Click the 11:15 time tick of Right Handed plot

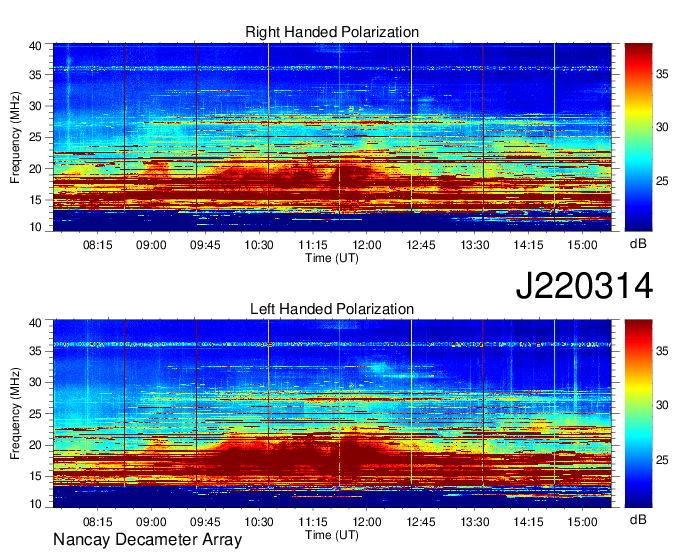[313, 245]
